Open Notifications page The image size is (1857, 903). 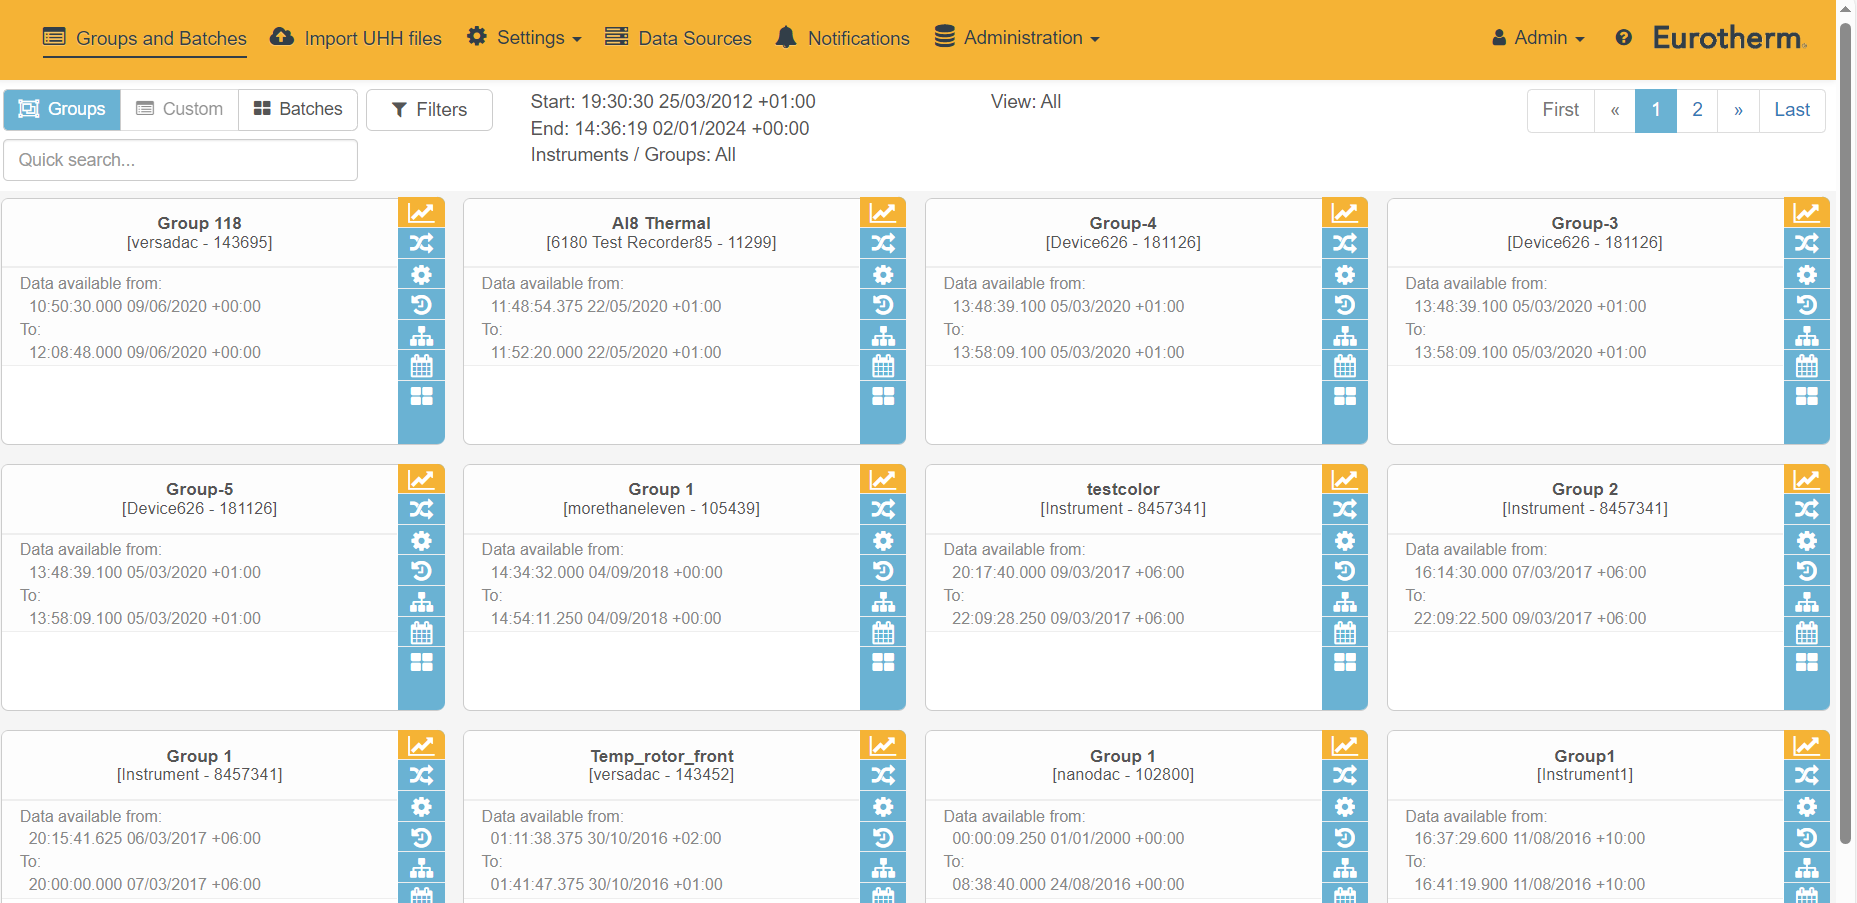point(843,38)
